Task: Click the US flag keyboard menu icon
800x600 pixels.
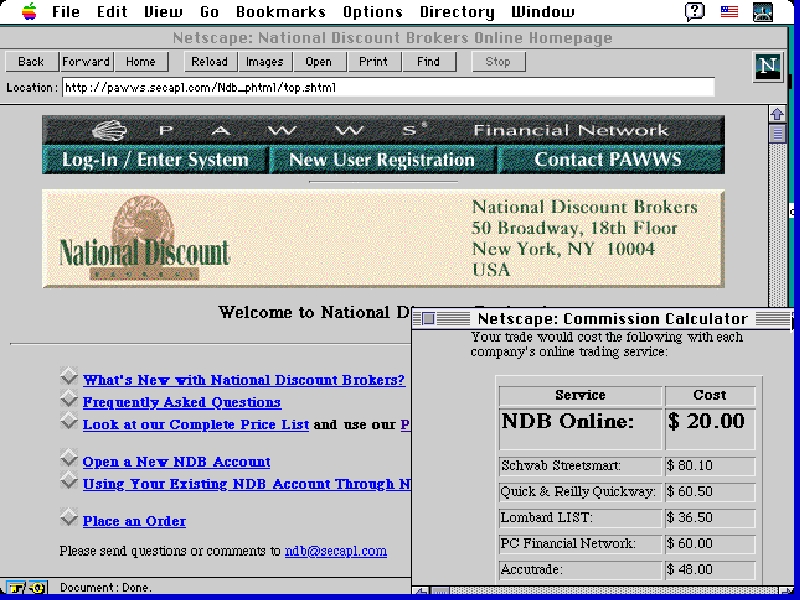Action: click(x=729, y=11)
